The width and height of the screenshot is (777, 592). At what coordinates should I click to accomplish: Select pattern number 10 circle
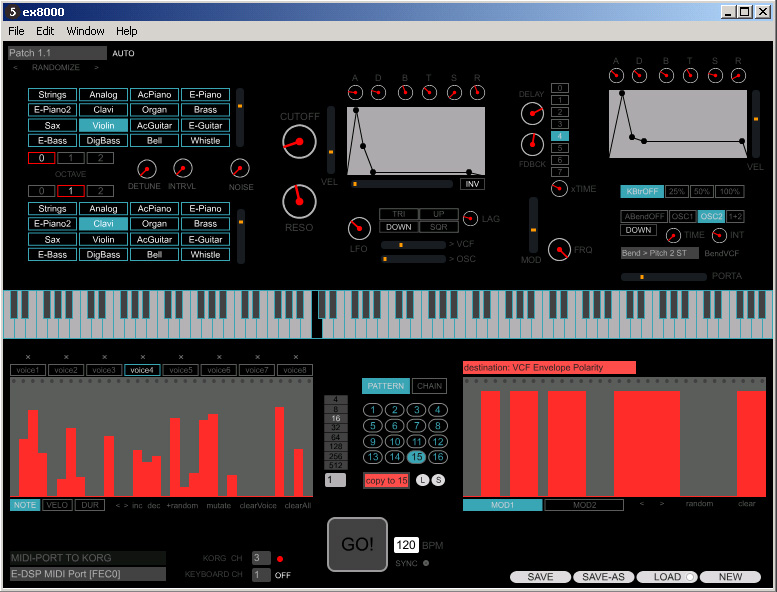(x=395, y=441)
